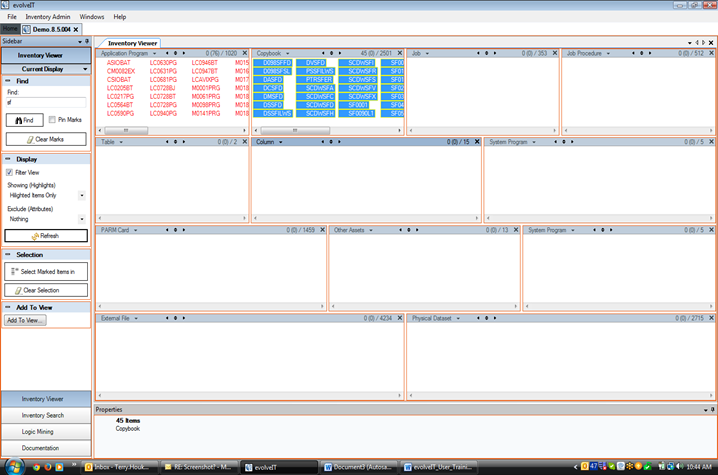The height and width of the screenshot is (475, 718).
Task: Close the Physical Dataset panel
Action: [711, 318]
